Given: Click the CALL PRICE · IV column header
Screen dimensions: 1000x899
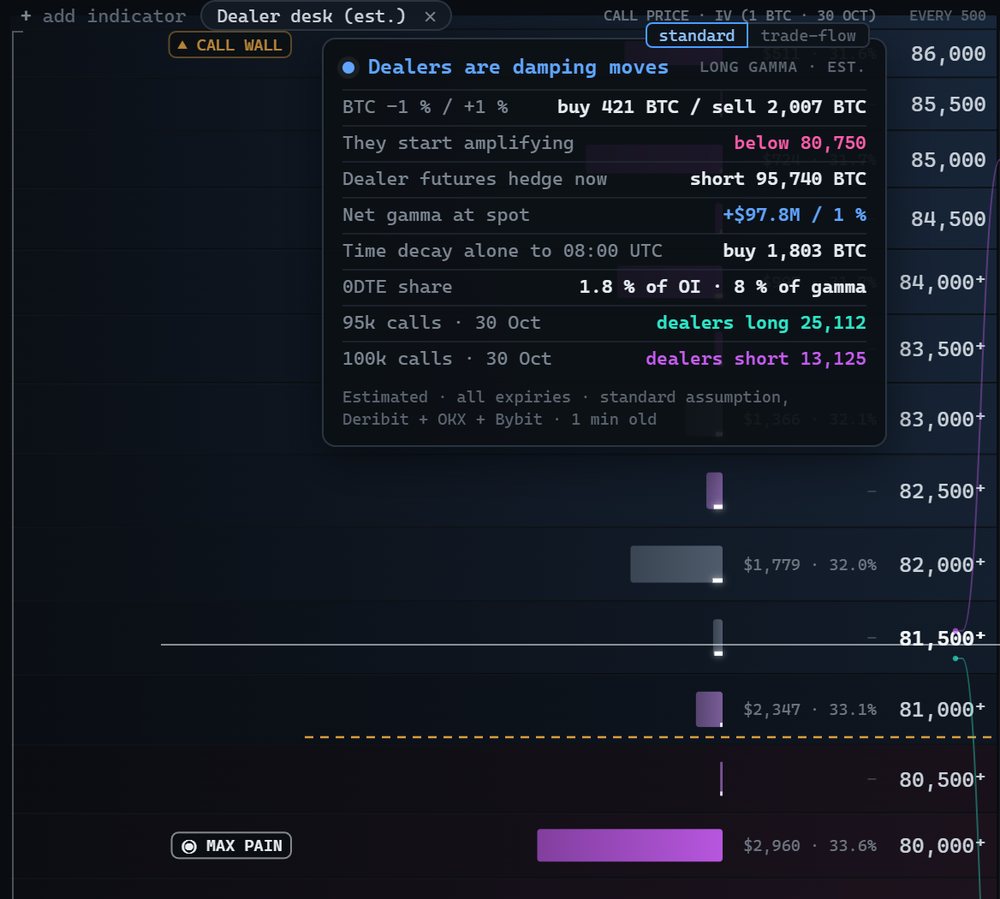Looking at the screenshot, I should tap(740, 15).
